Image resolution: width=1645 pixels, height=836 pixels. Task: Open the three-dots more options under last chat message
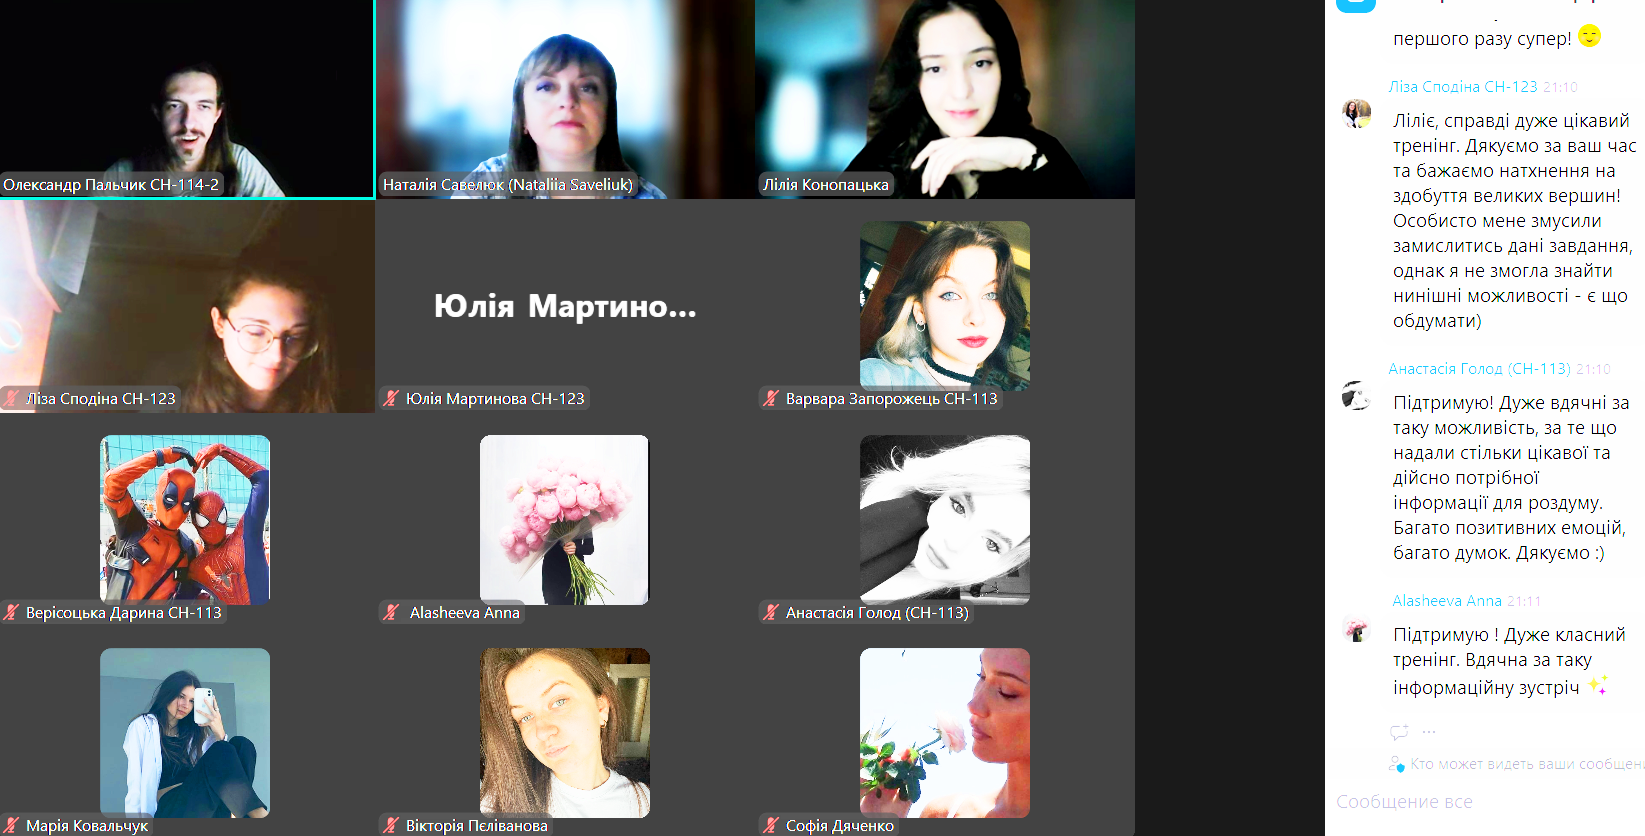click(1429, 732)
